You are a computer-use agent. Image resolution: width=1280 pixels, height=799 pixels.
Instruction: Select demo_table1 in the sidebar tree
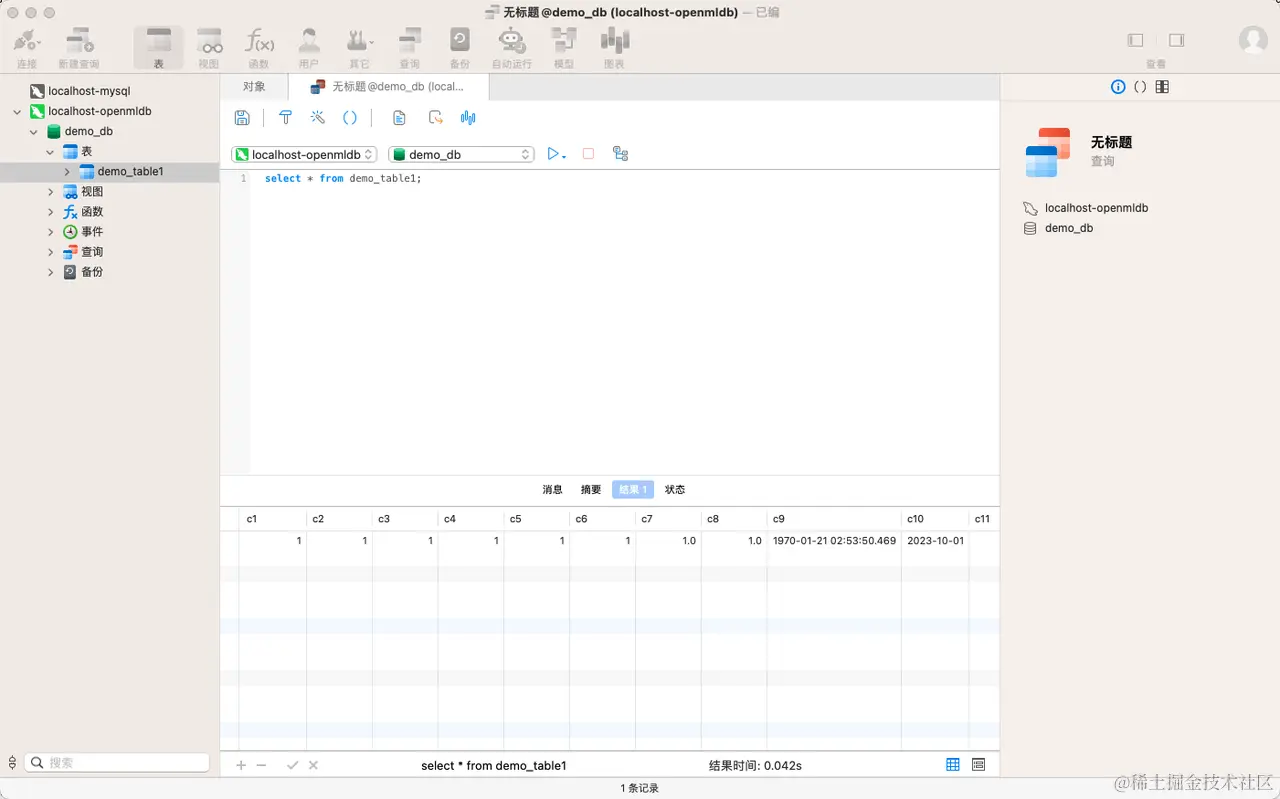pos(130,172)
